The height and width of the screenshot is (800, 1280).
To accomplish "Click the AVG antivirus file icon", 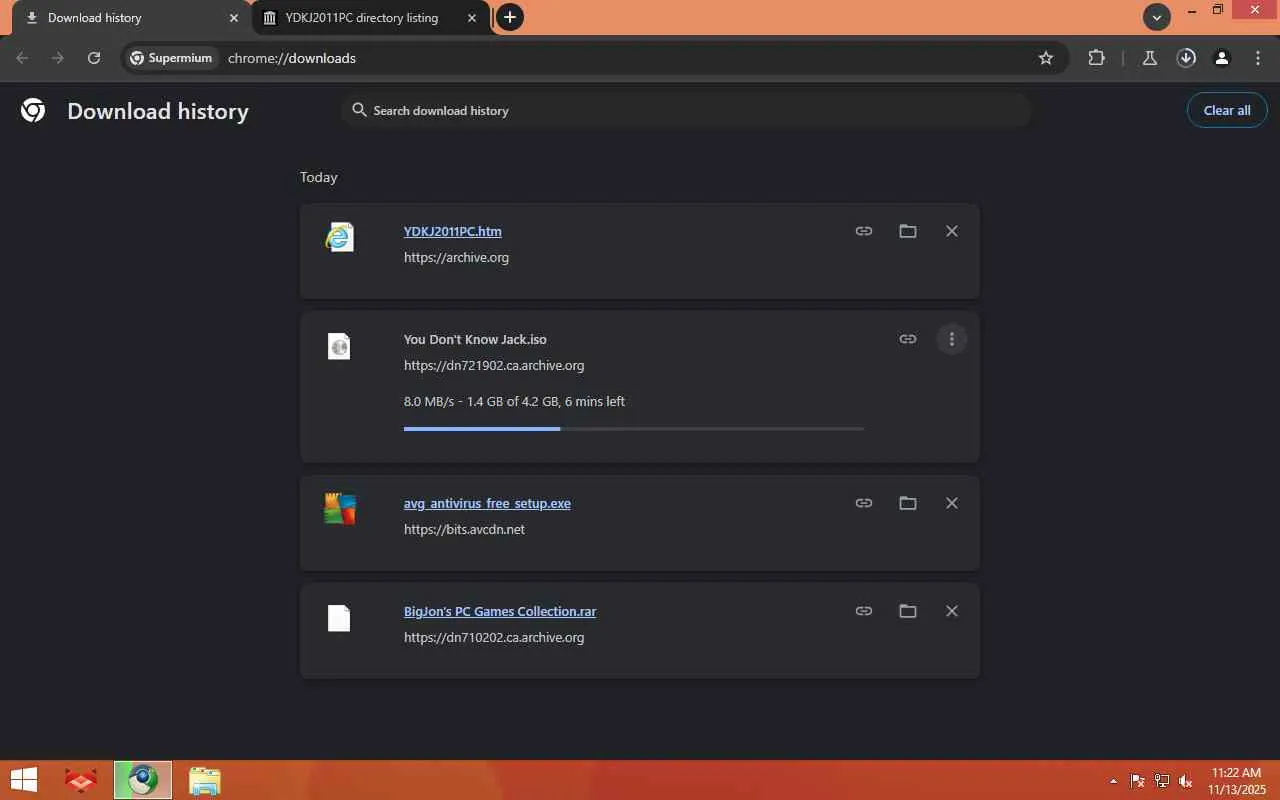I will [340, 509].
